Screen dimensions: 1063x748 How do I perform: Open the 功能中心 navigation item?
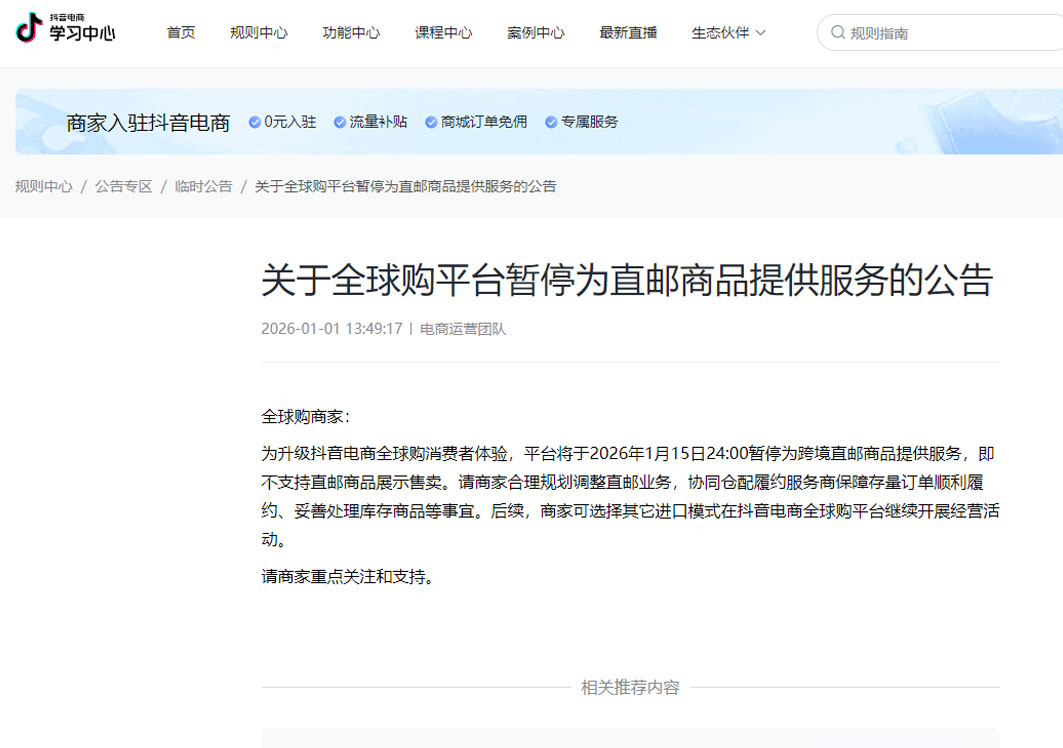pyautogui.click(x=351, y=32)
